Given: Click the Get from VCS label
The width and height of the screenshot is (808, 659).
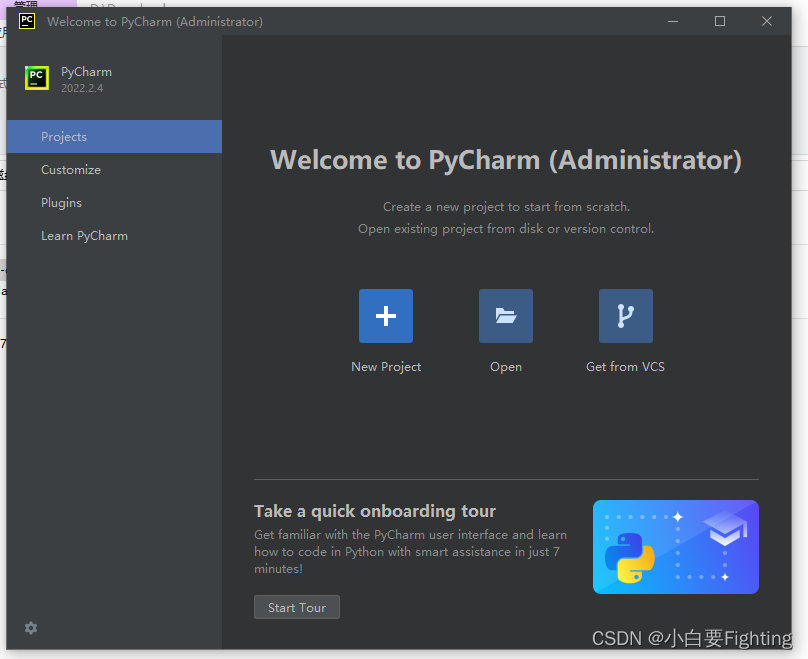Looking at the screenshot, I should pos(625,367).
